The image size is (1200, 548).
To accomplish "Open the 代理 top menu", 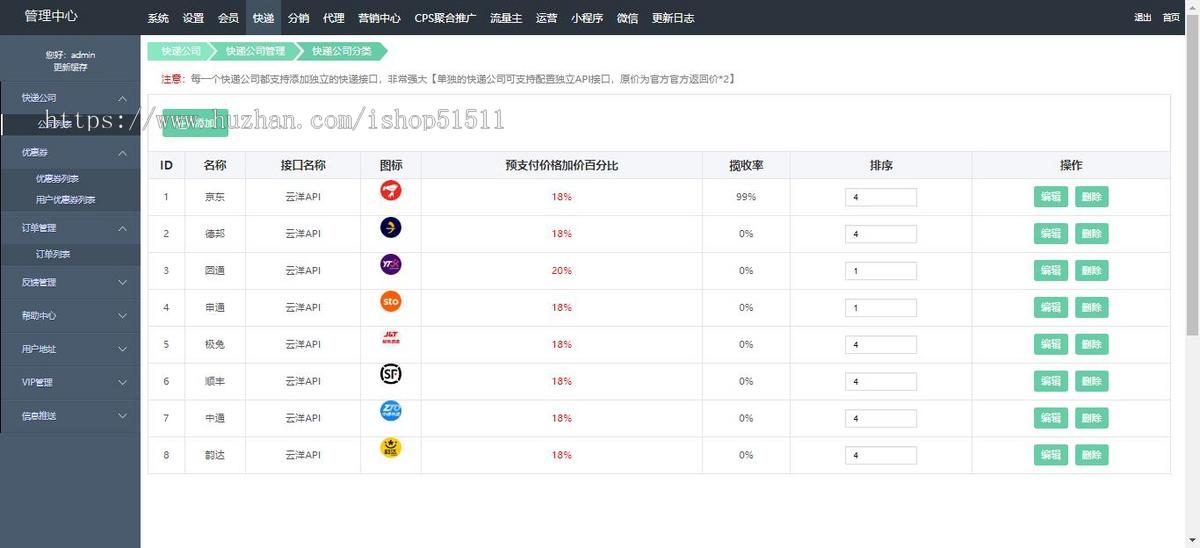I will click(334, 18).
